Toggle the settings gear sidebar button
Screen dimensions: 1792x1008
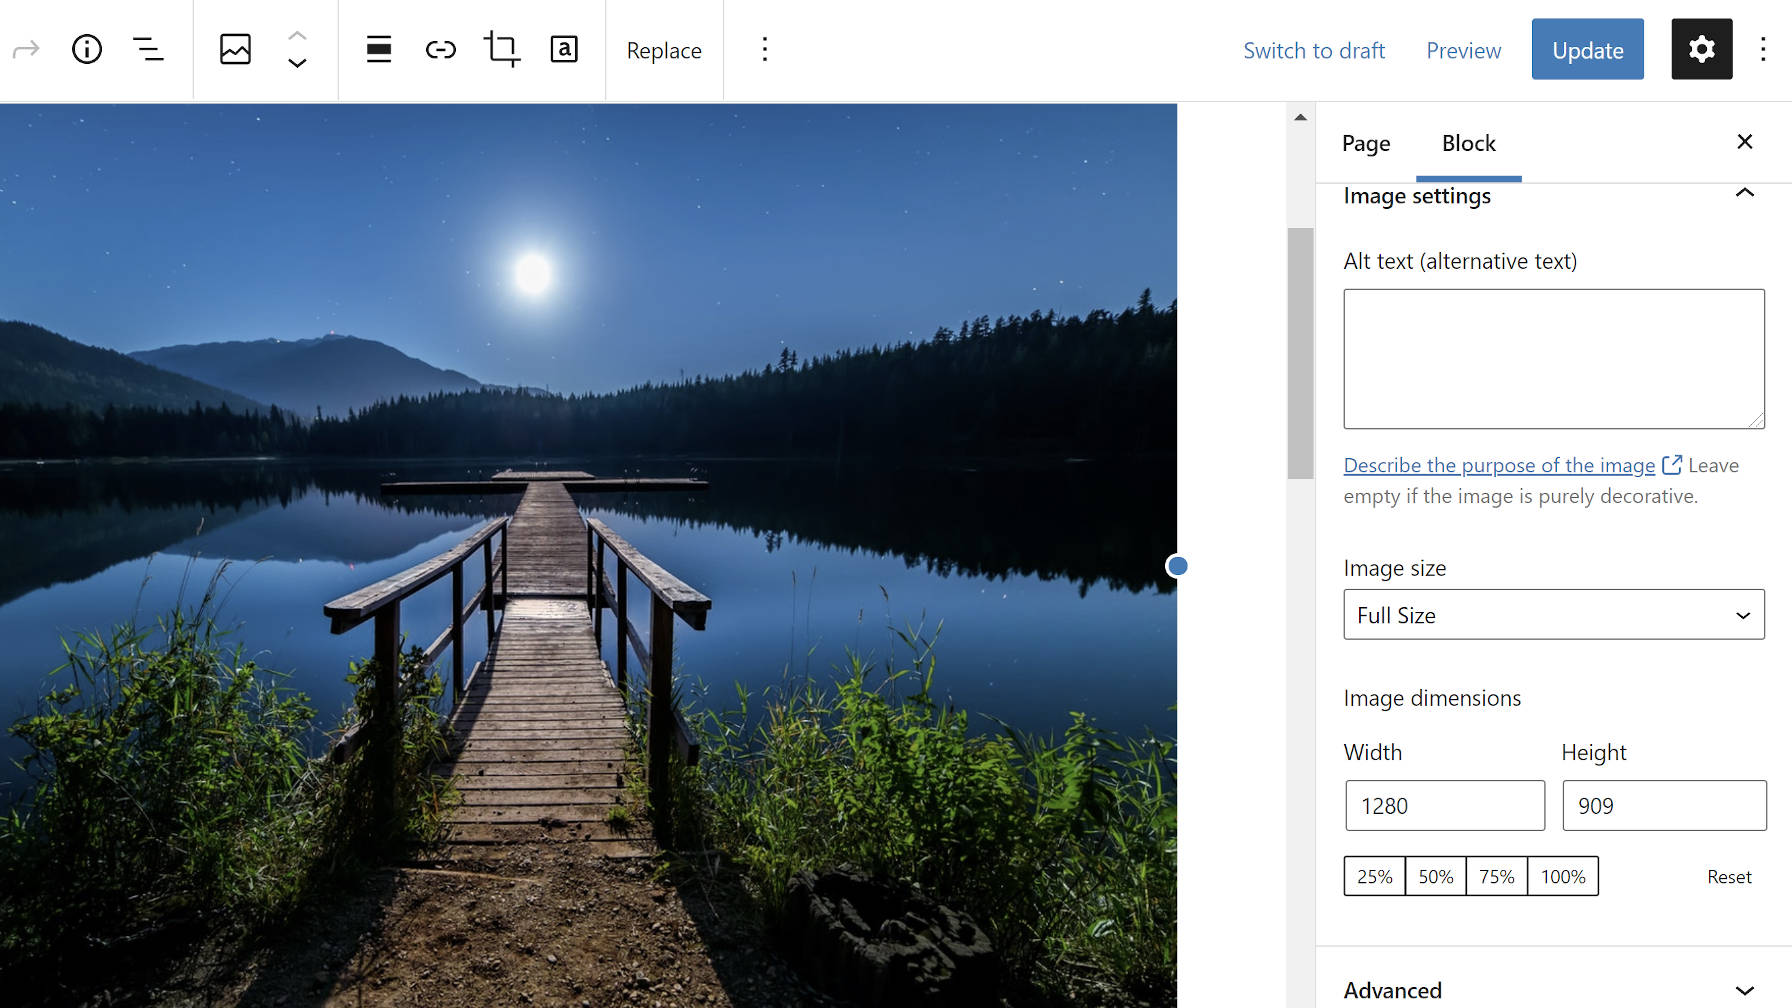click(x=1702, y=49)
